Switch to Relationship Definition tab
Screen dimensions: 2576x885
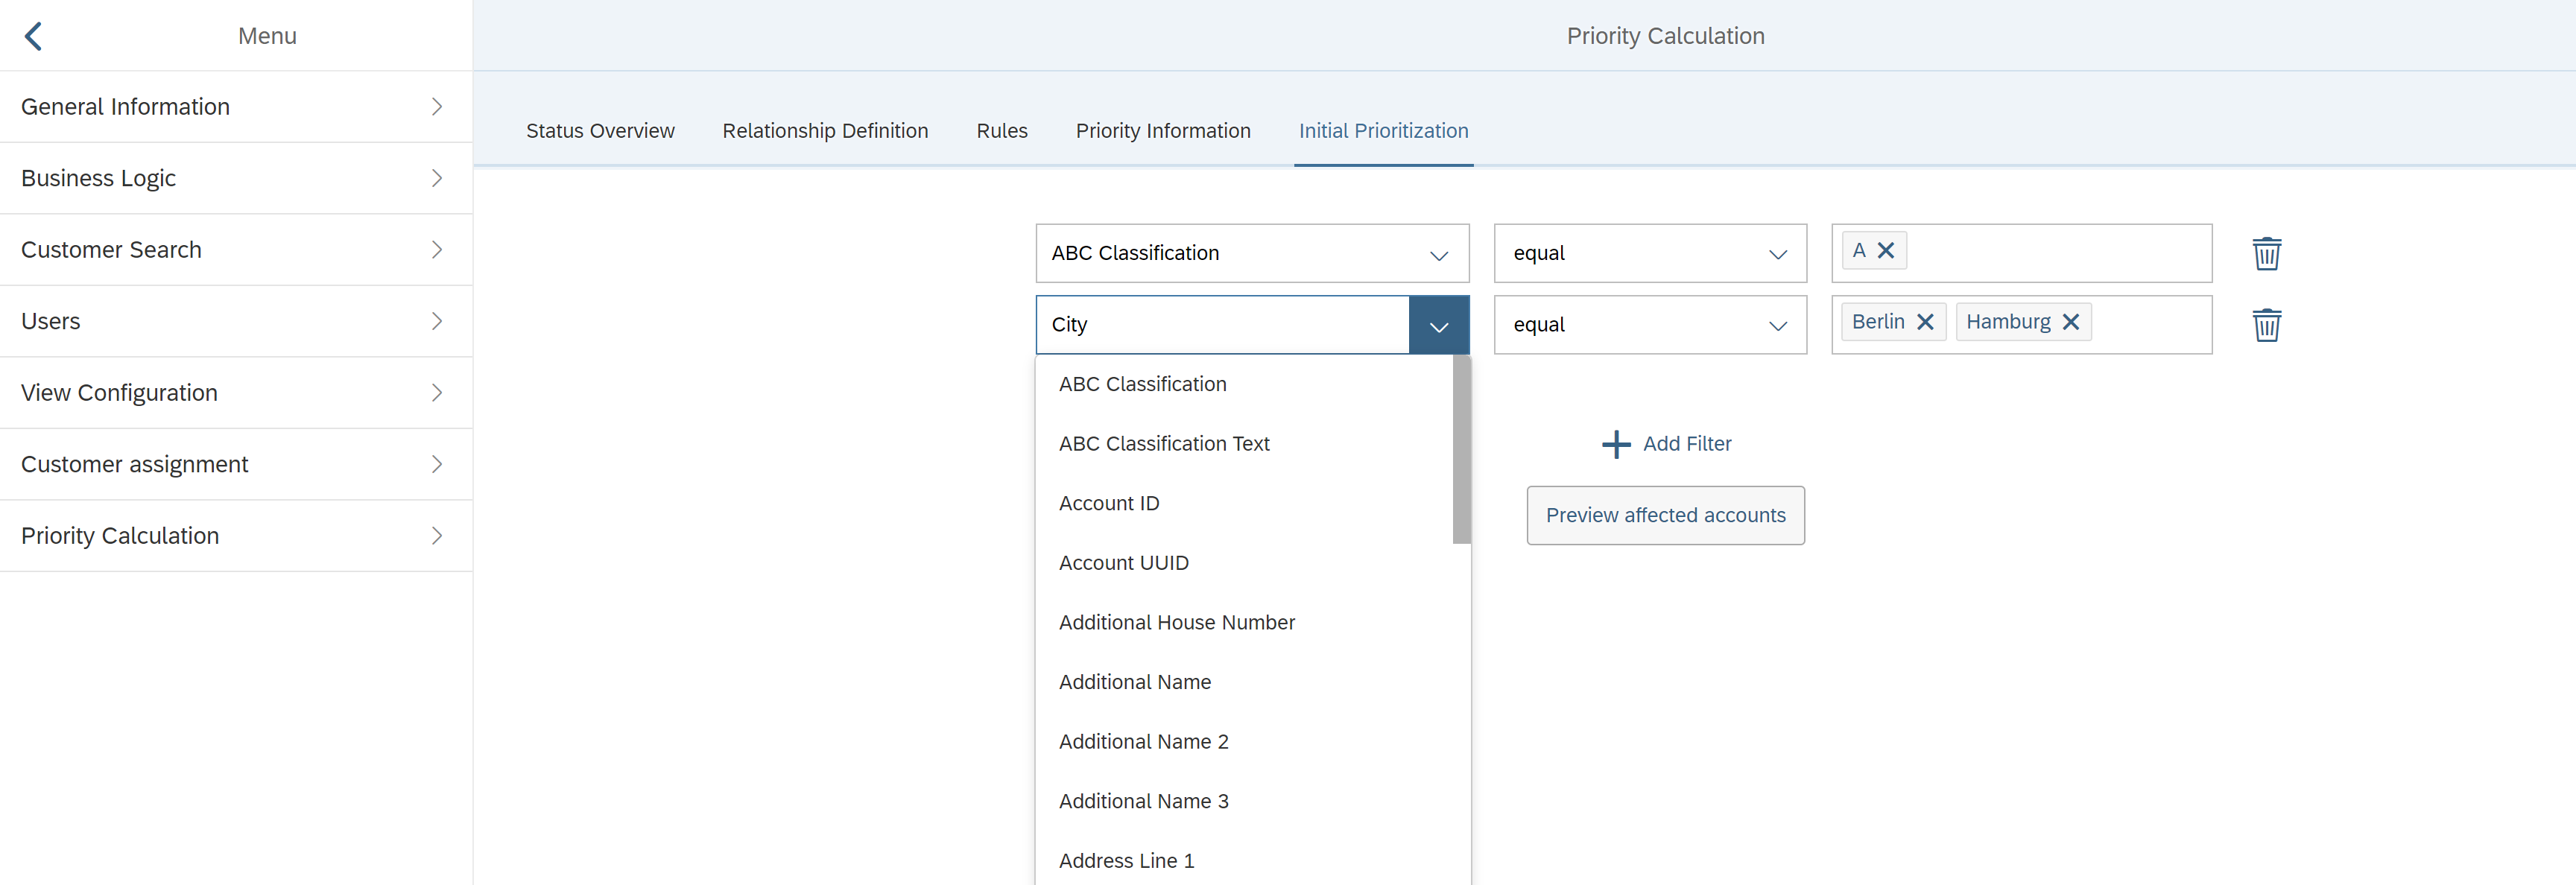click(x=825, y=131)
